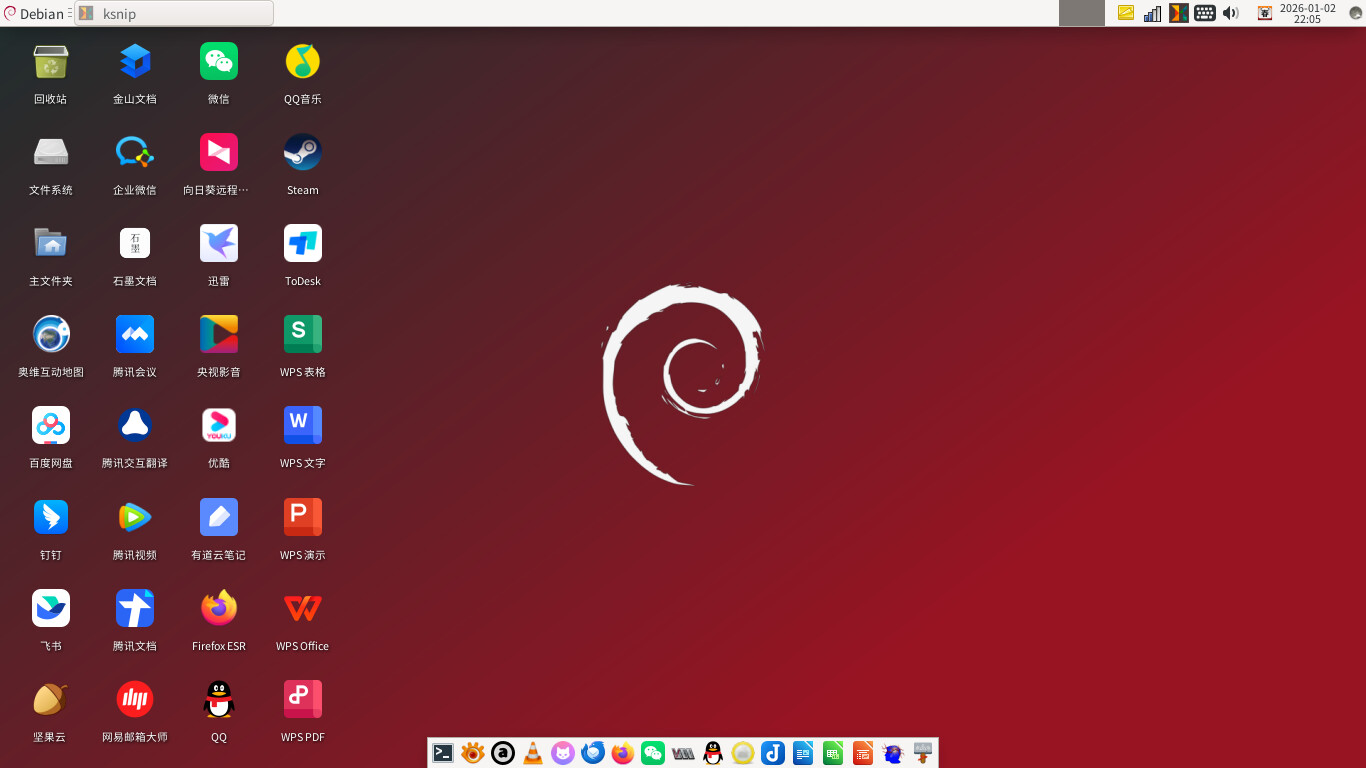
Task: Select the ksnip window in the taskbar
Action: pos(173,13)
